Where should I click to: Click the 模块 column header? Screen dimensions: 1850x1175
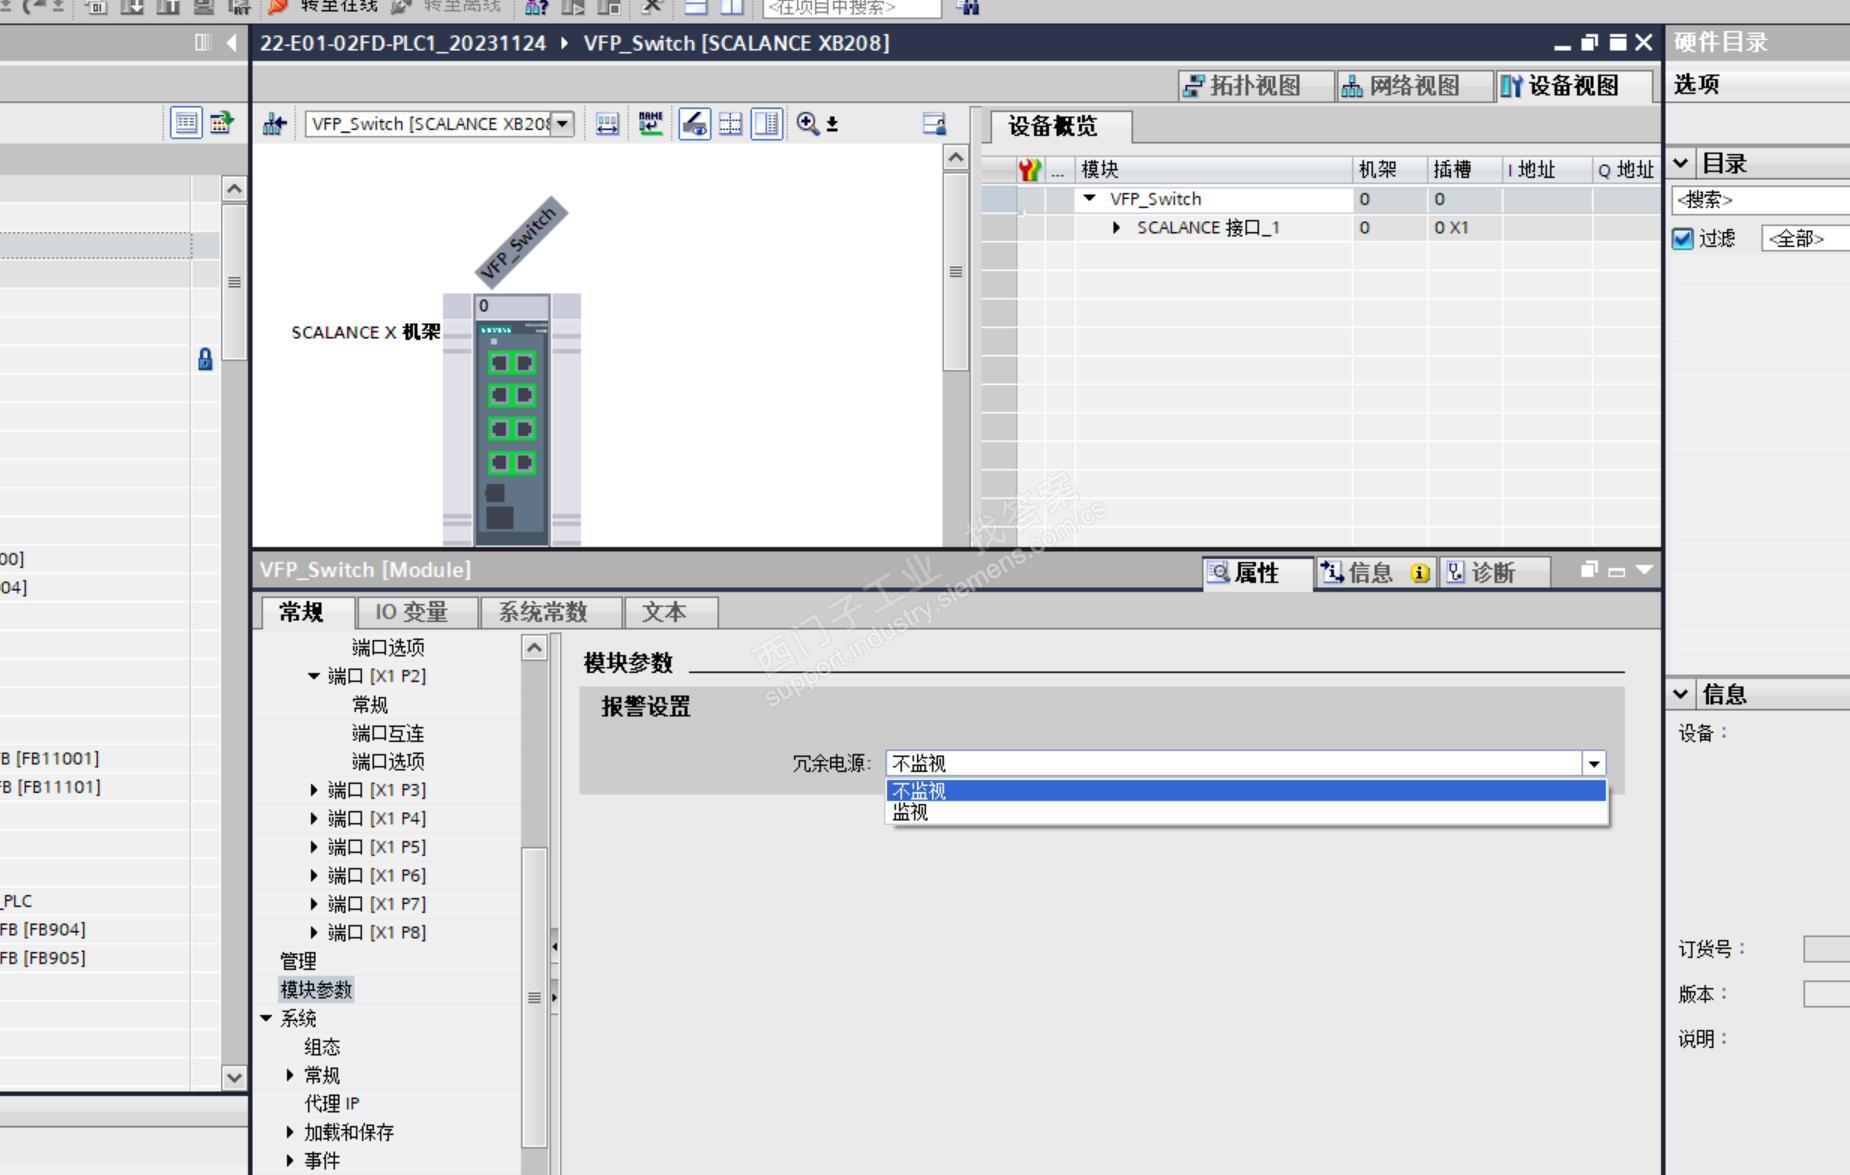[1213, 170]
